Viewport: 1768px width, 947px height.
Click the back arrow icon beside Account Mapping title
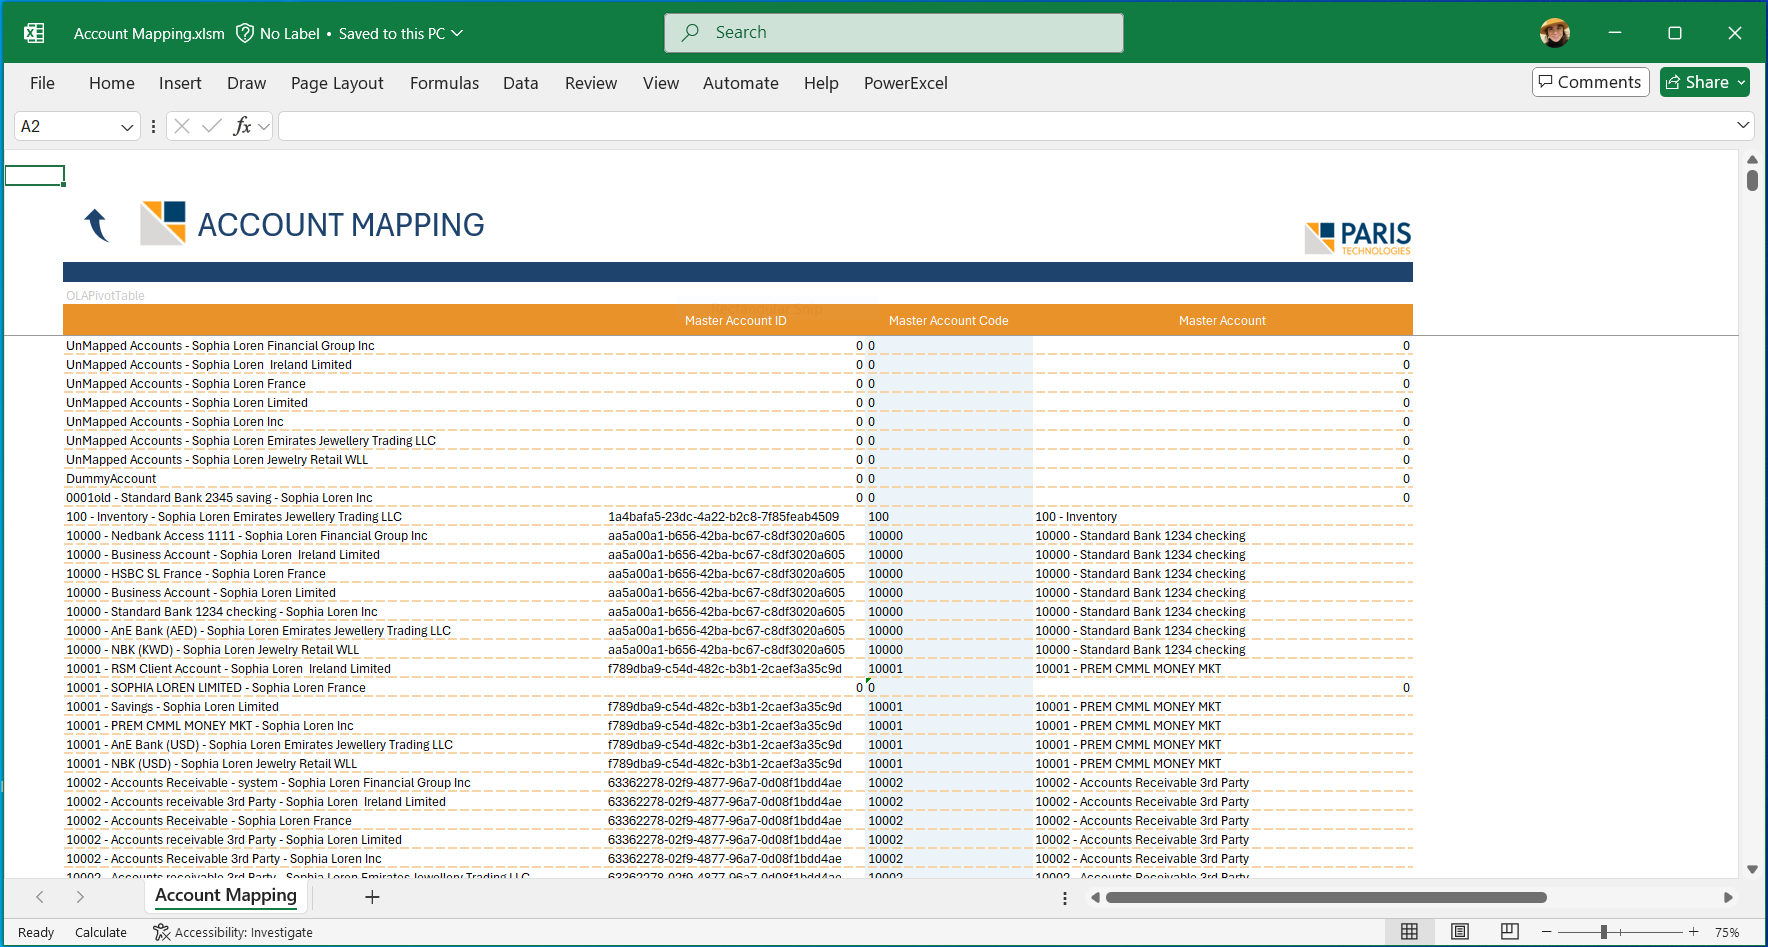[x=96, y=225]
